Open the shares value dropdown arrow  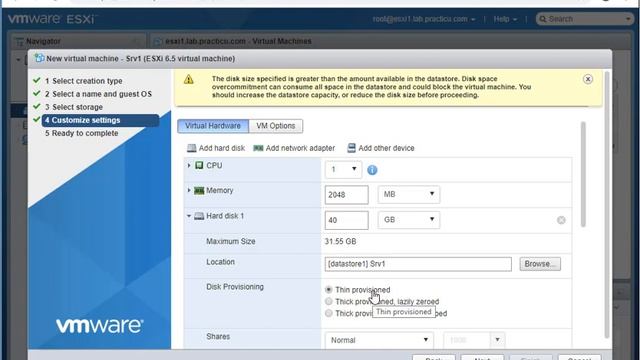497,340
